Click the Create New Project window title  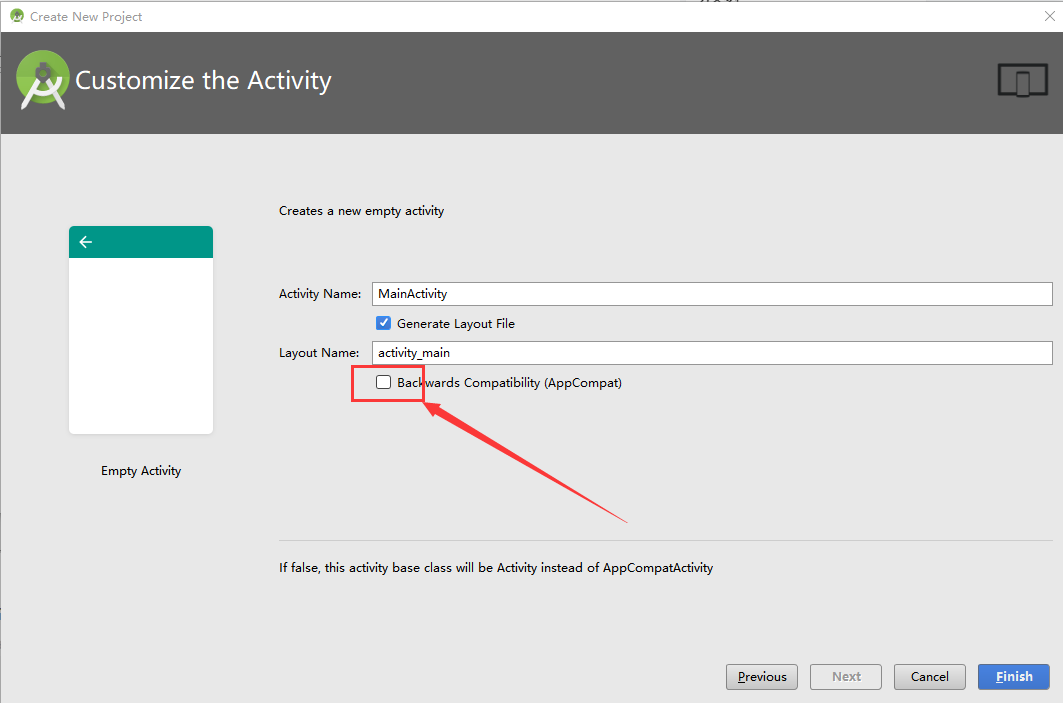click(x=86, y=16)
